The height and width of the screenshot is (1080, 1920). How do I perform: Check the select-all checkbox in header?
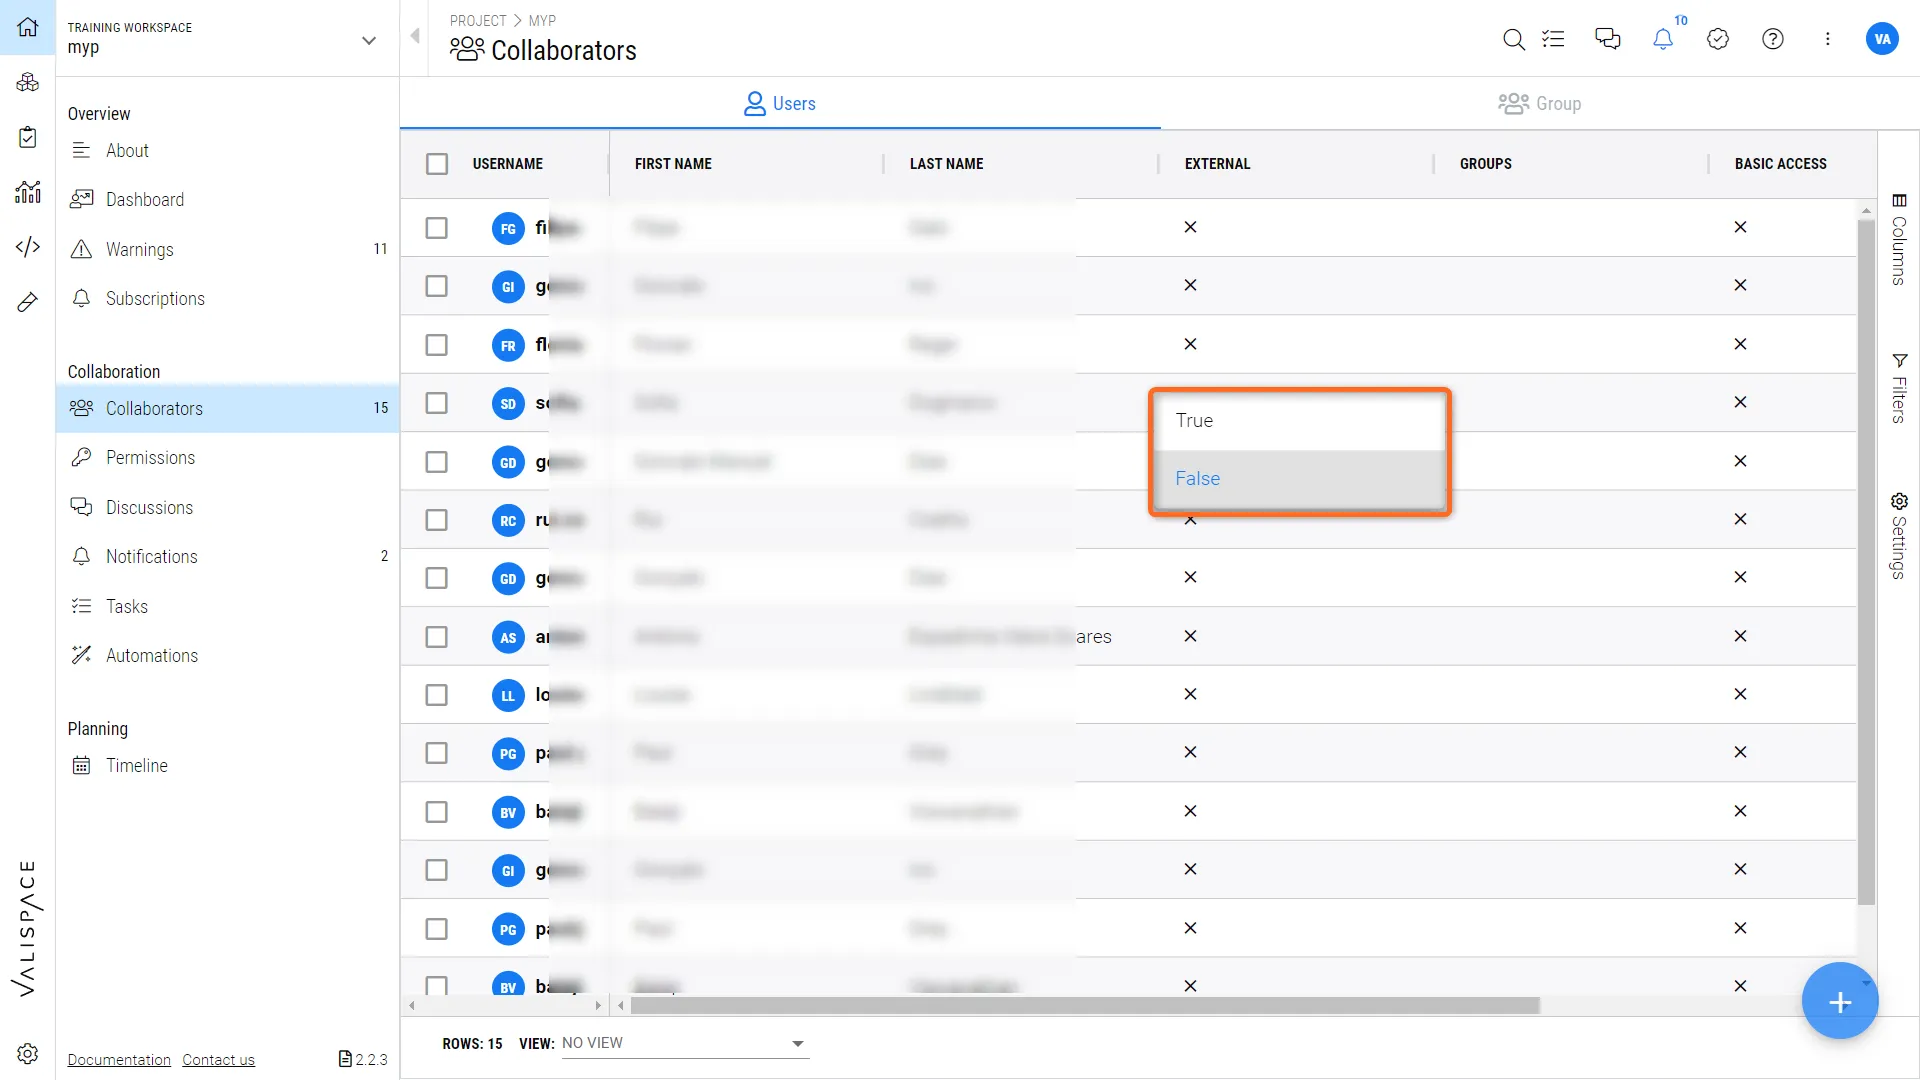pos(437,164)
